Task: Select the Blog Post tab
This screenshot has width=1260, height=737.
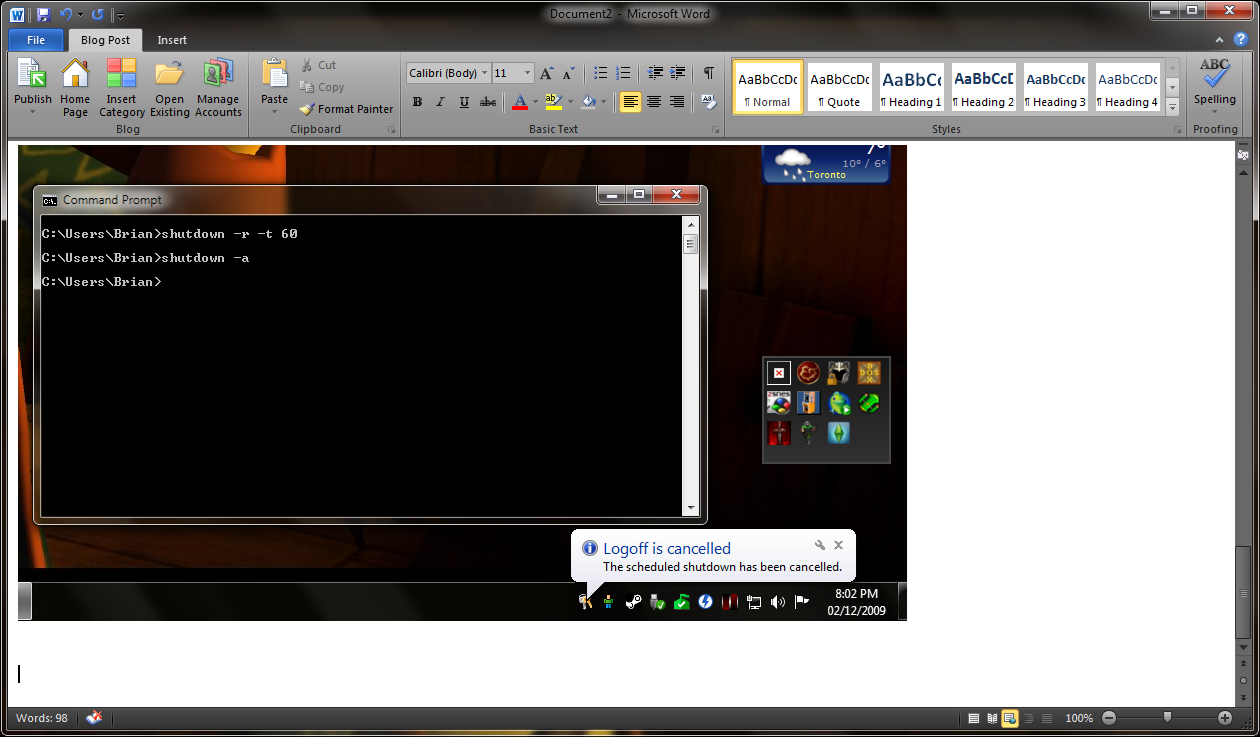Action: point(105,40)
